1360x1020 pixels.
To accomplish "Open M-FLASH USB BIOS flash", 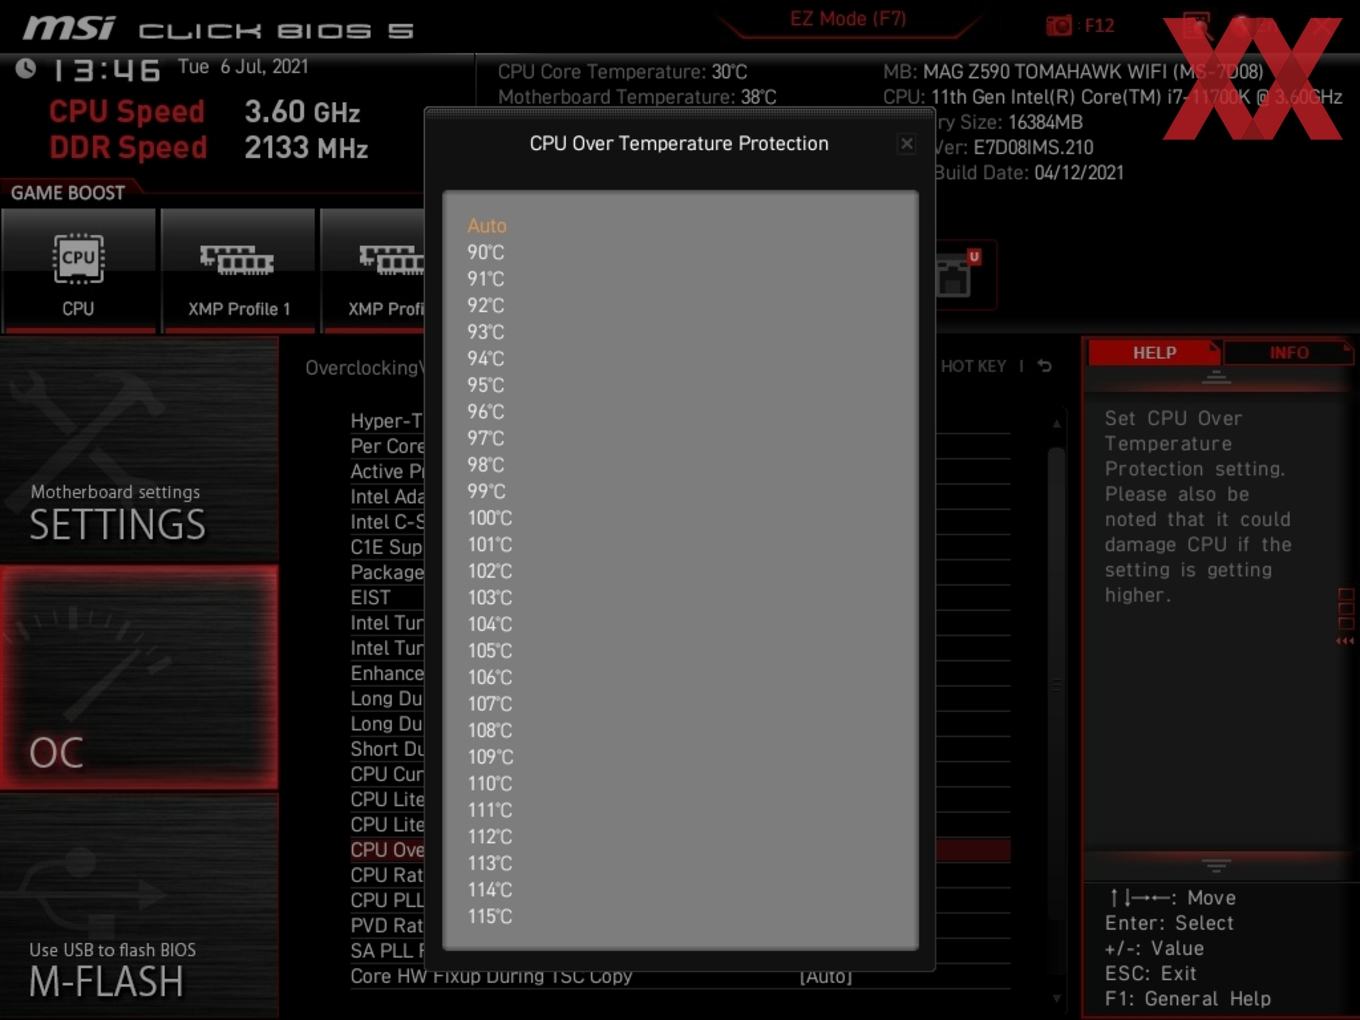I will pos(139,907).
